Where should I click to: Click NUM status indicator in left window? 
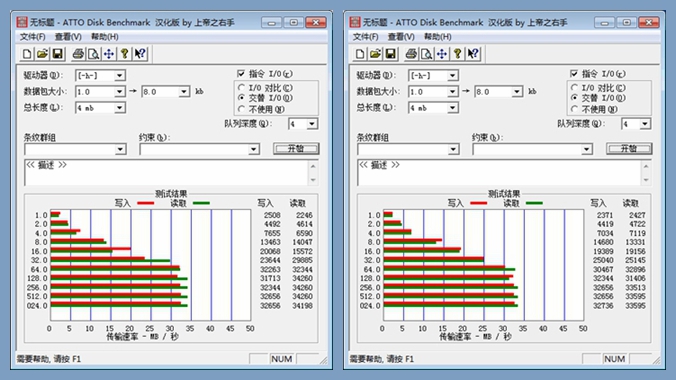(x=282, y=359)
